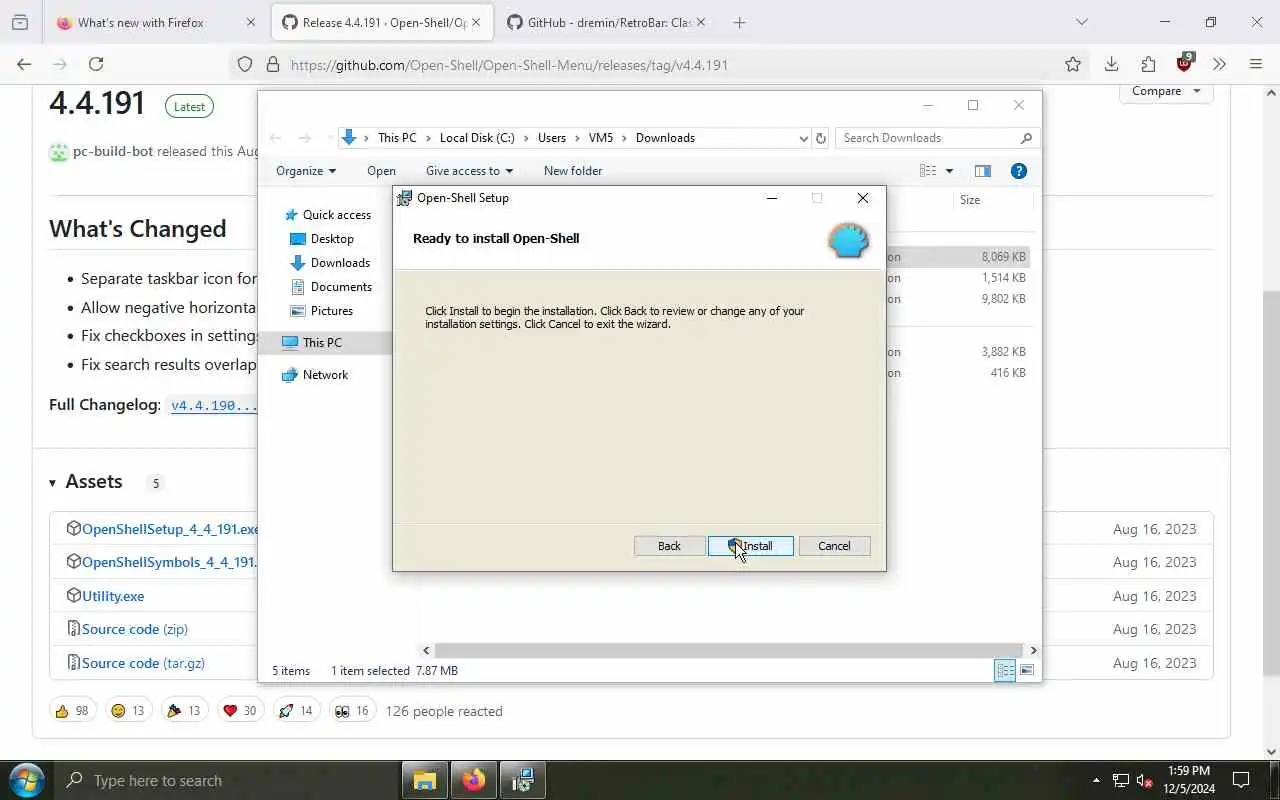Viewport: 1280px width, 800px height.
Task: Open Firefox extensions puzzle icon
Action: pyautogui.click(x=1148, y=64)
